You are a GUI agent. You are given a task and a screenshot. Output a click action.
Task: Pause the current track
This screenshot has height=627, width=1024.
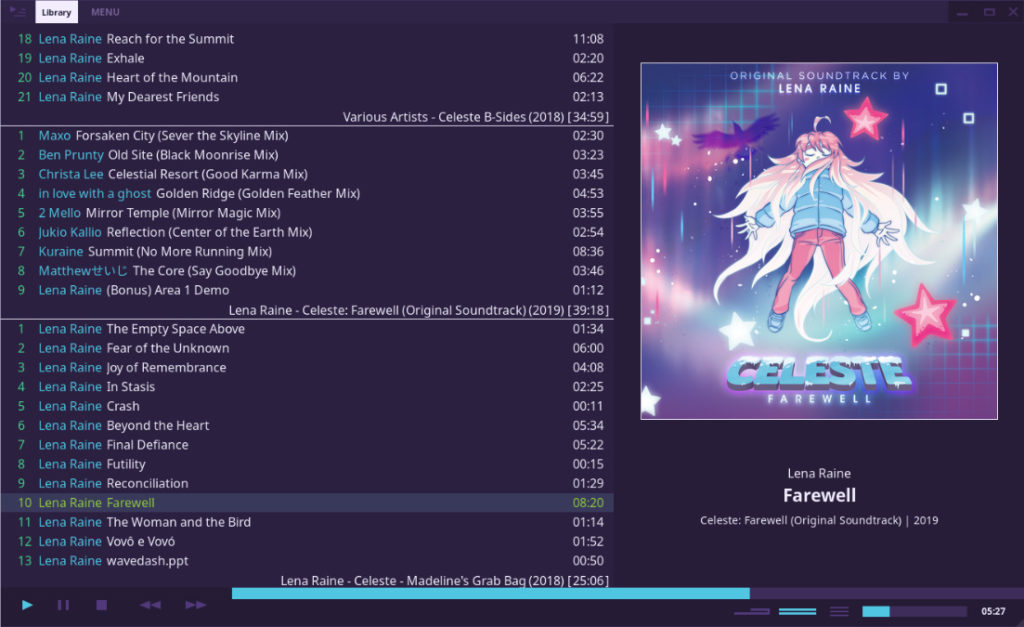(63, 605)
